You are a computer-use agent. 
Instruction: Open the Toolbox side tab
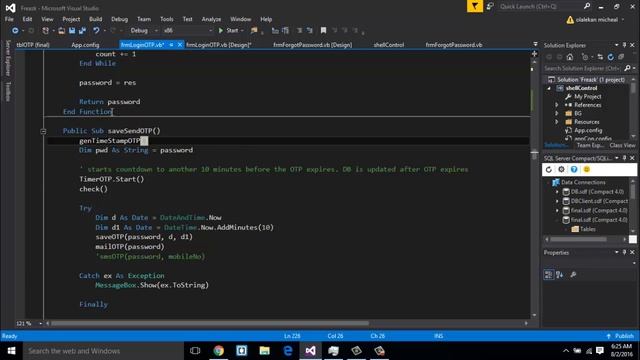7,91
